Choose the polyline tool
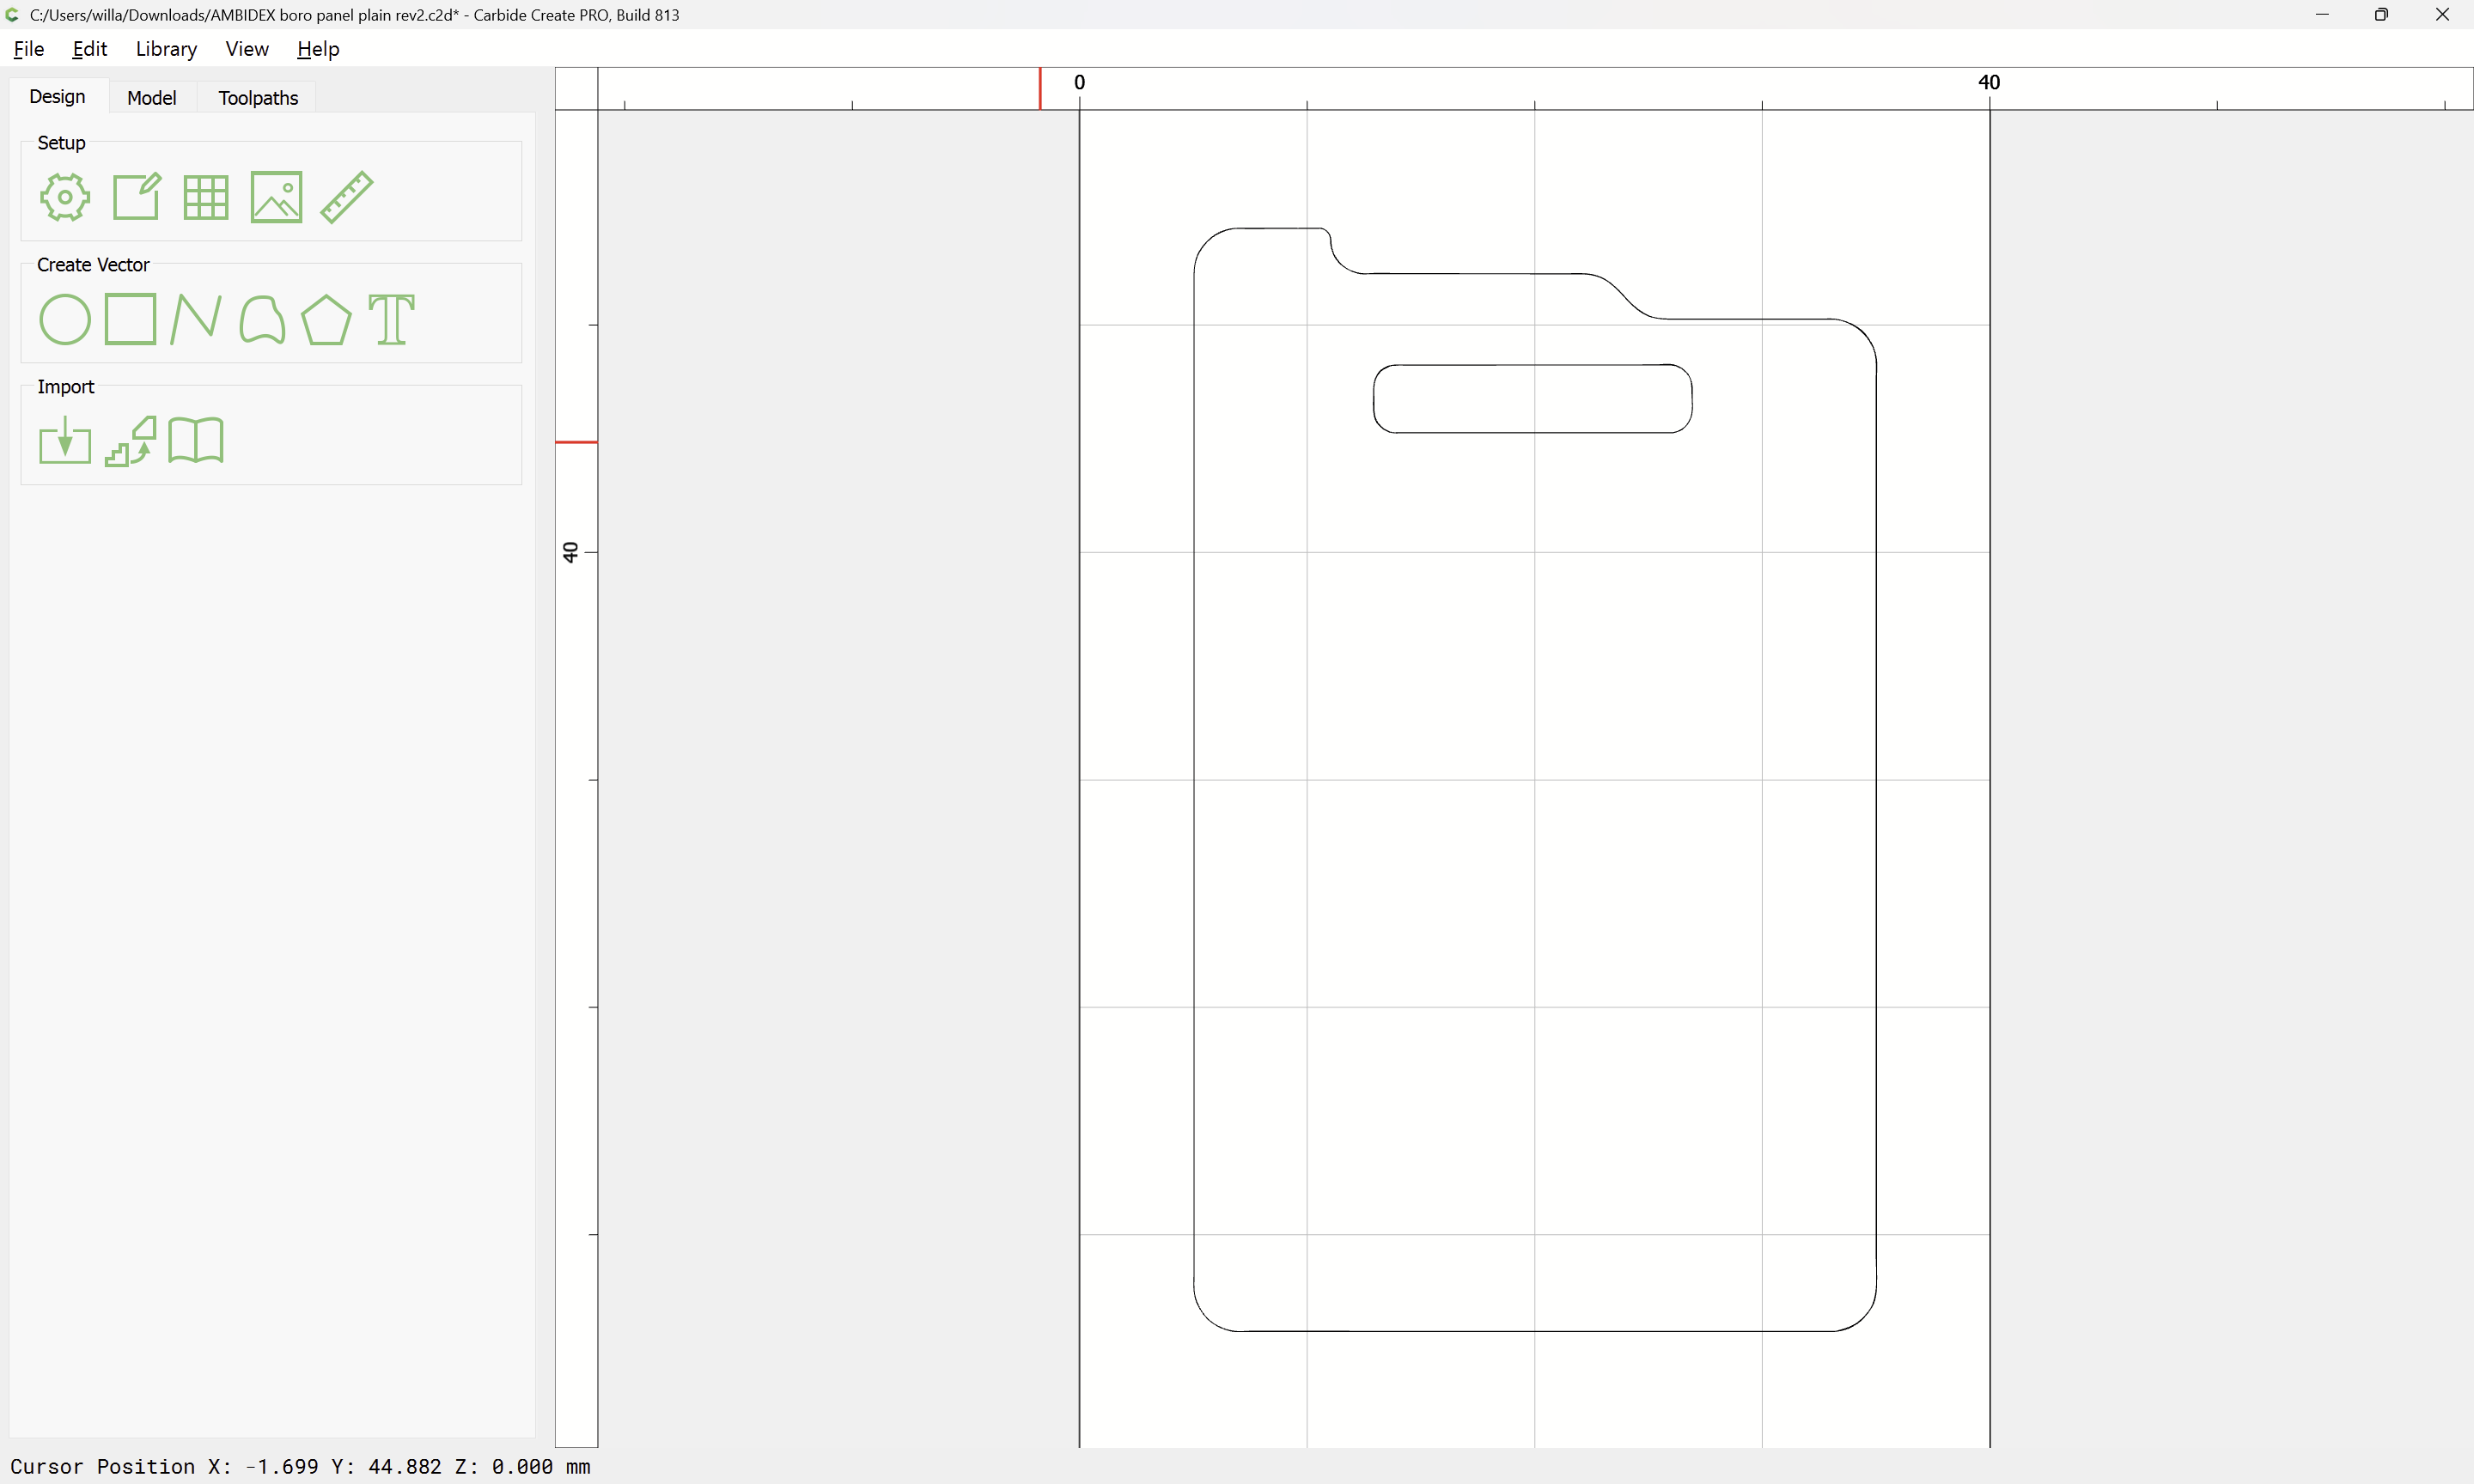The image size is (2474, 1484). [196, 319]
